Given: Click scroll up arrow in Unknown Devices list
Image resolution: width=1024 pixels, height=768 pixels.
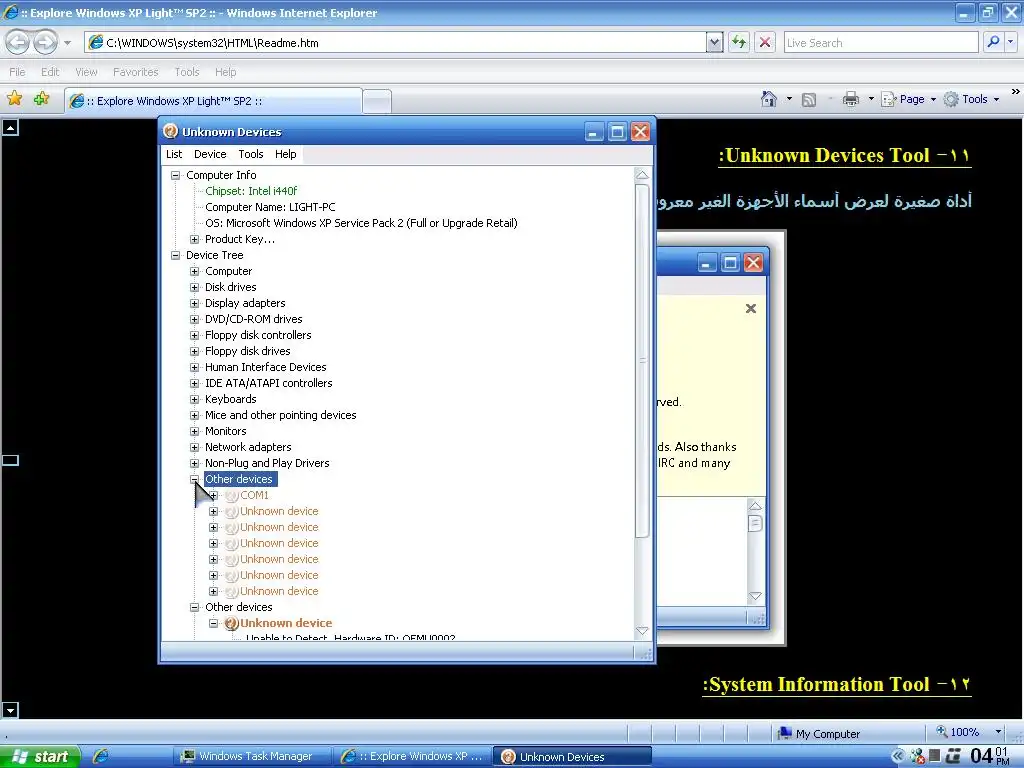Looking at the screenshot, I should tap(642, 175).
